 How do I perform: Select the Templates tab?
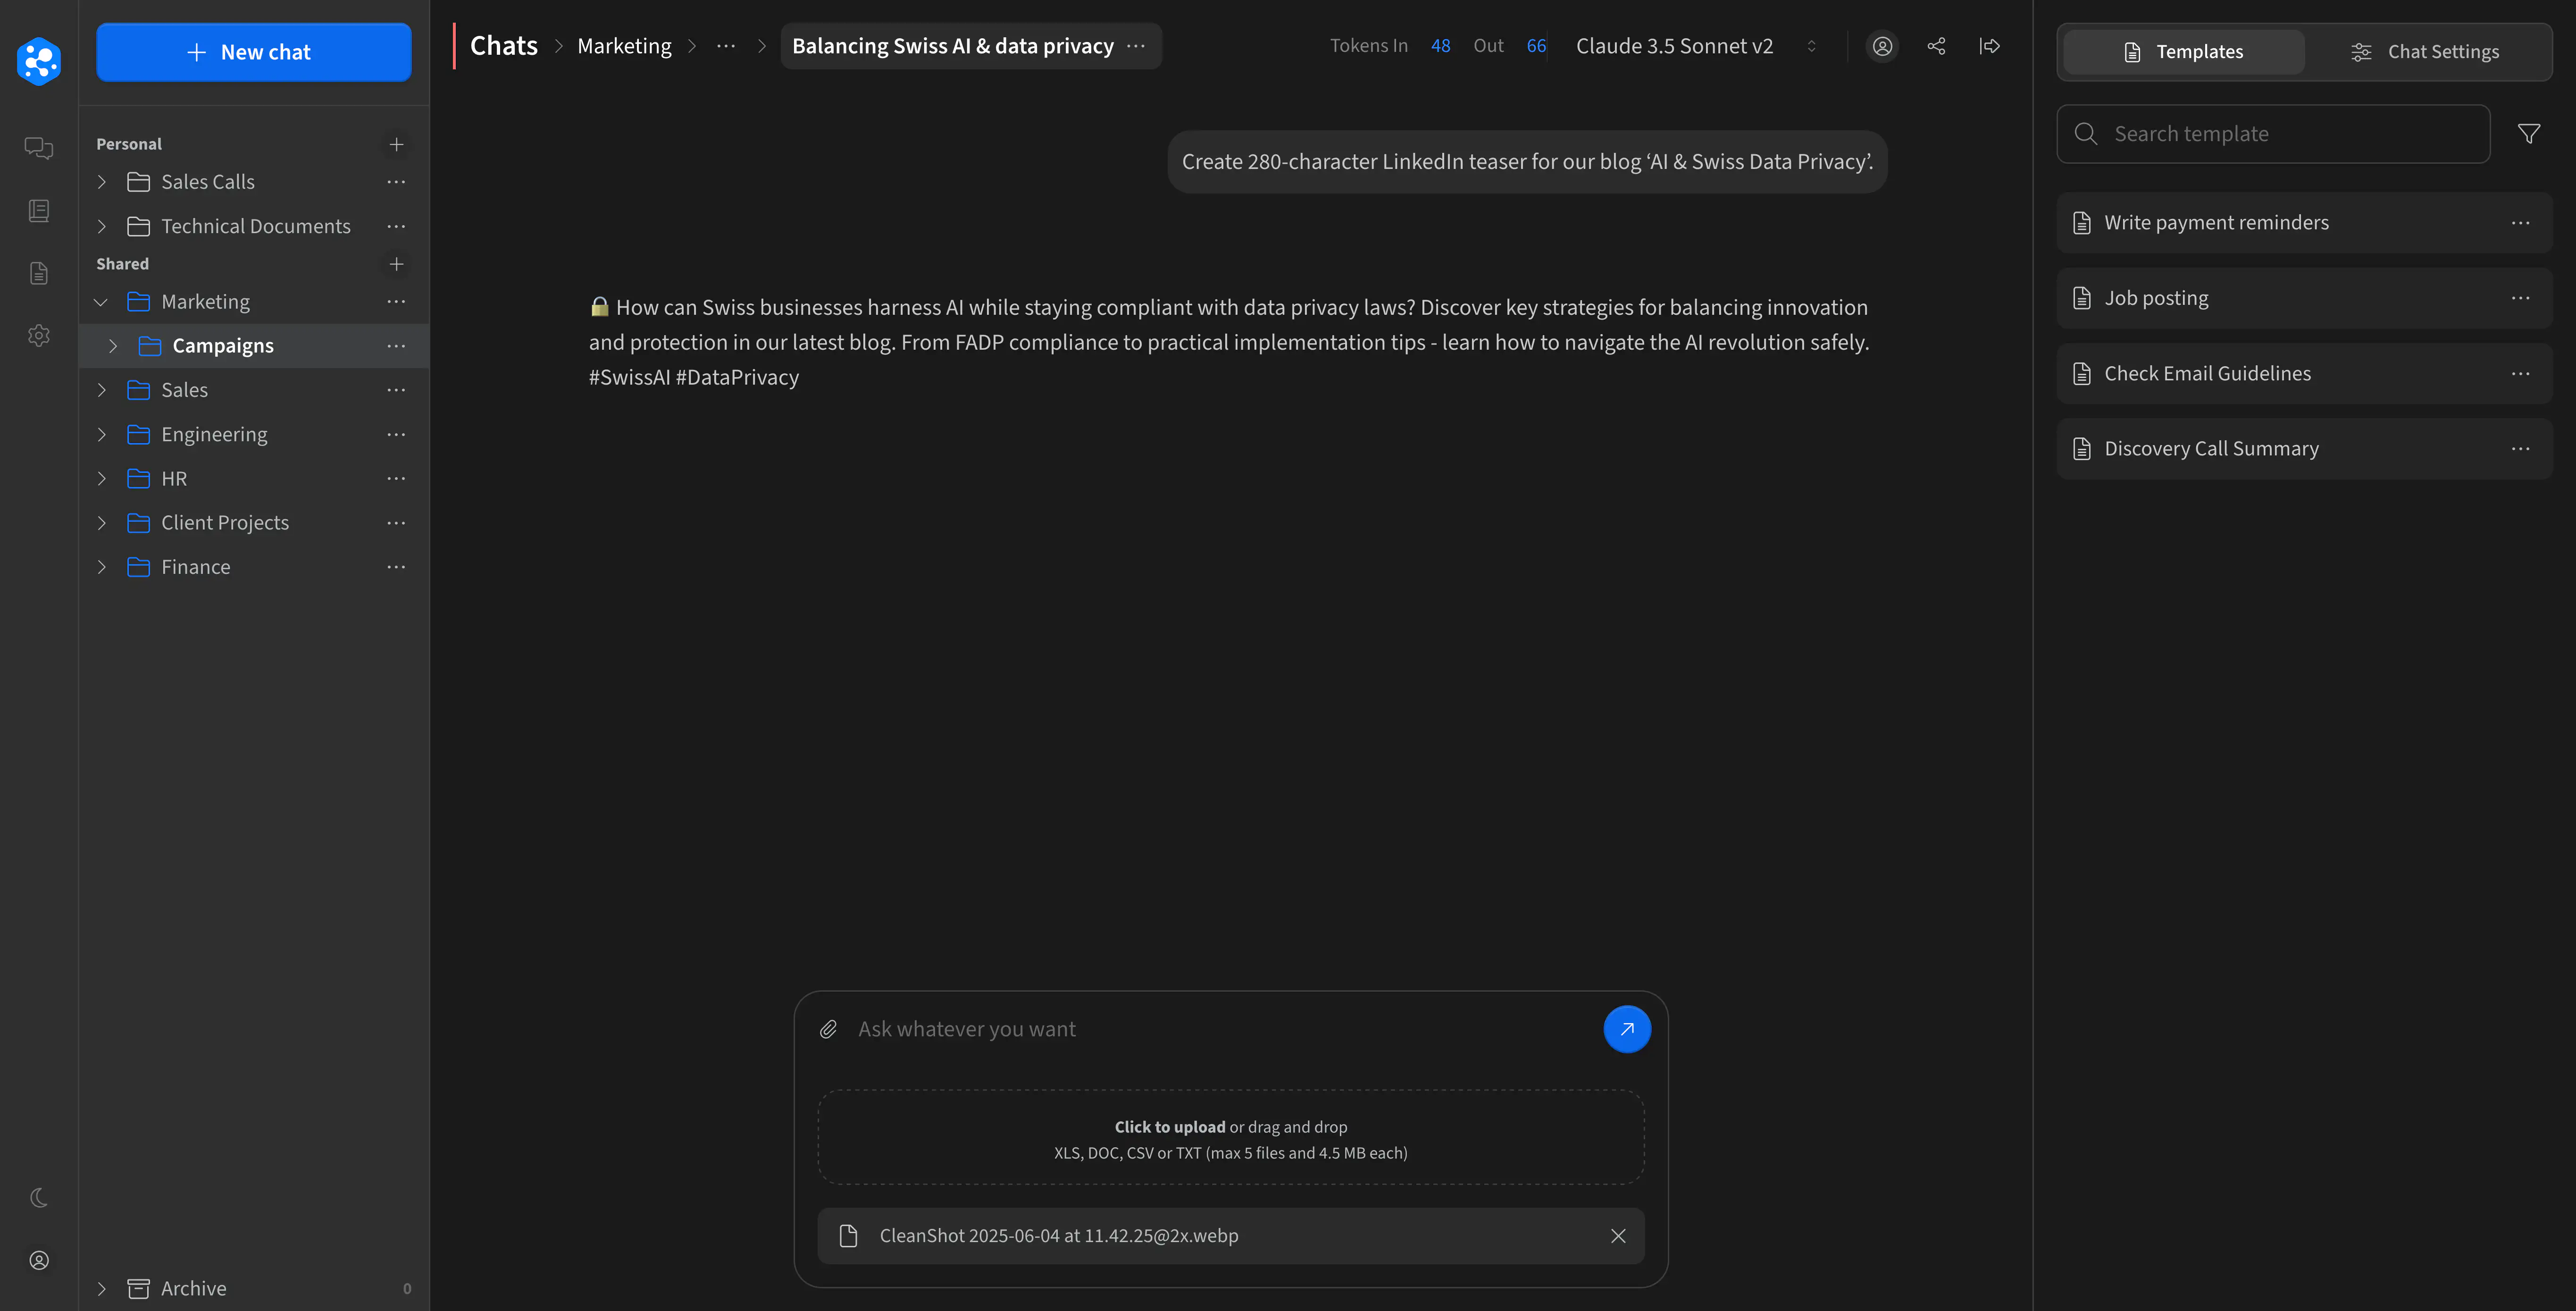[x=2183, y=52]
